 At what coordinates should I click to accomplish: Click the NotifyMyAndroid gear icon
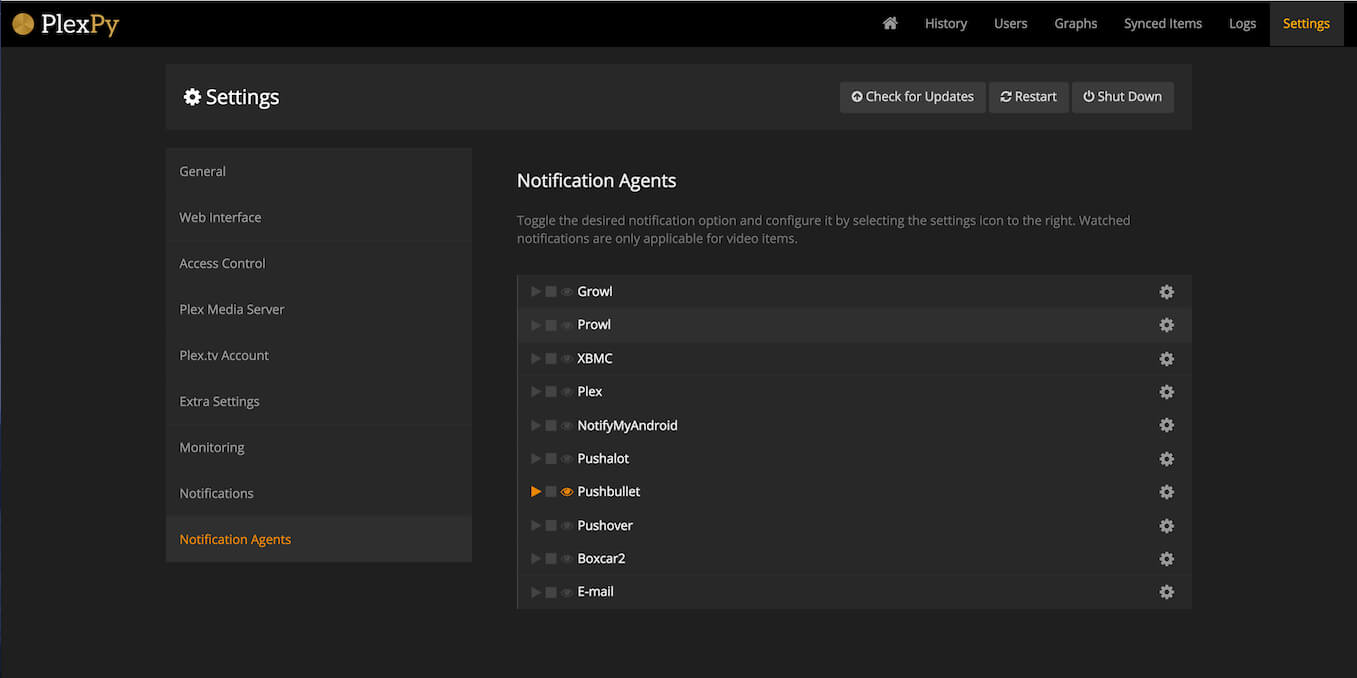pyautogui.click(x=1166, y=425)
